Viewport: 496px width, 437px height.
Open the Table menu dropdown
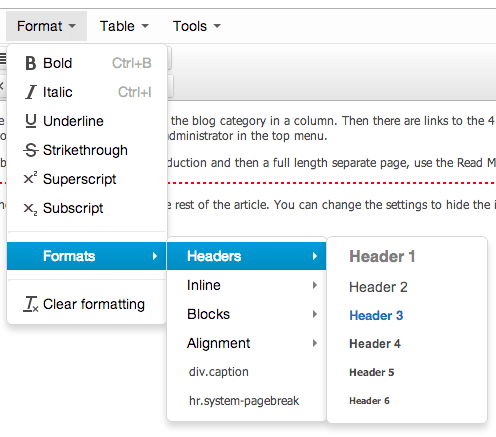(124, 26)
